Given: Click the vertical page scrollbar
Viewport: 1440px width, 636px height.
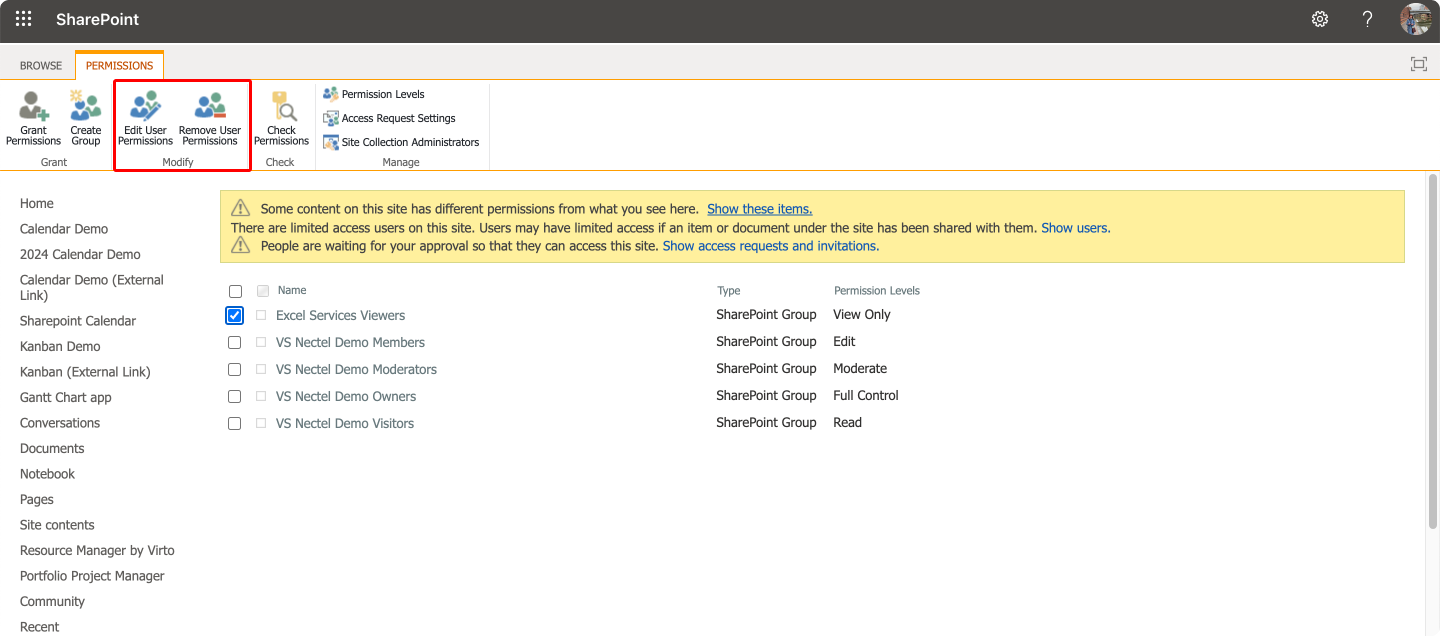Looking at the screenshot, I should [x=1432, y=350].
